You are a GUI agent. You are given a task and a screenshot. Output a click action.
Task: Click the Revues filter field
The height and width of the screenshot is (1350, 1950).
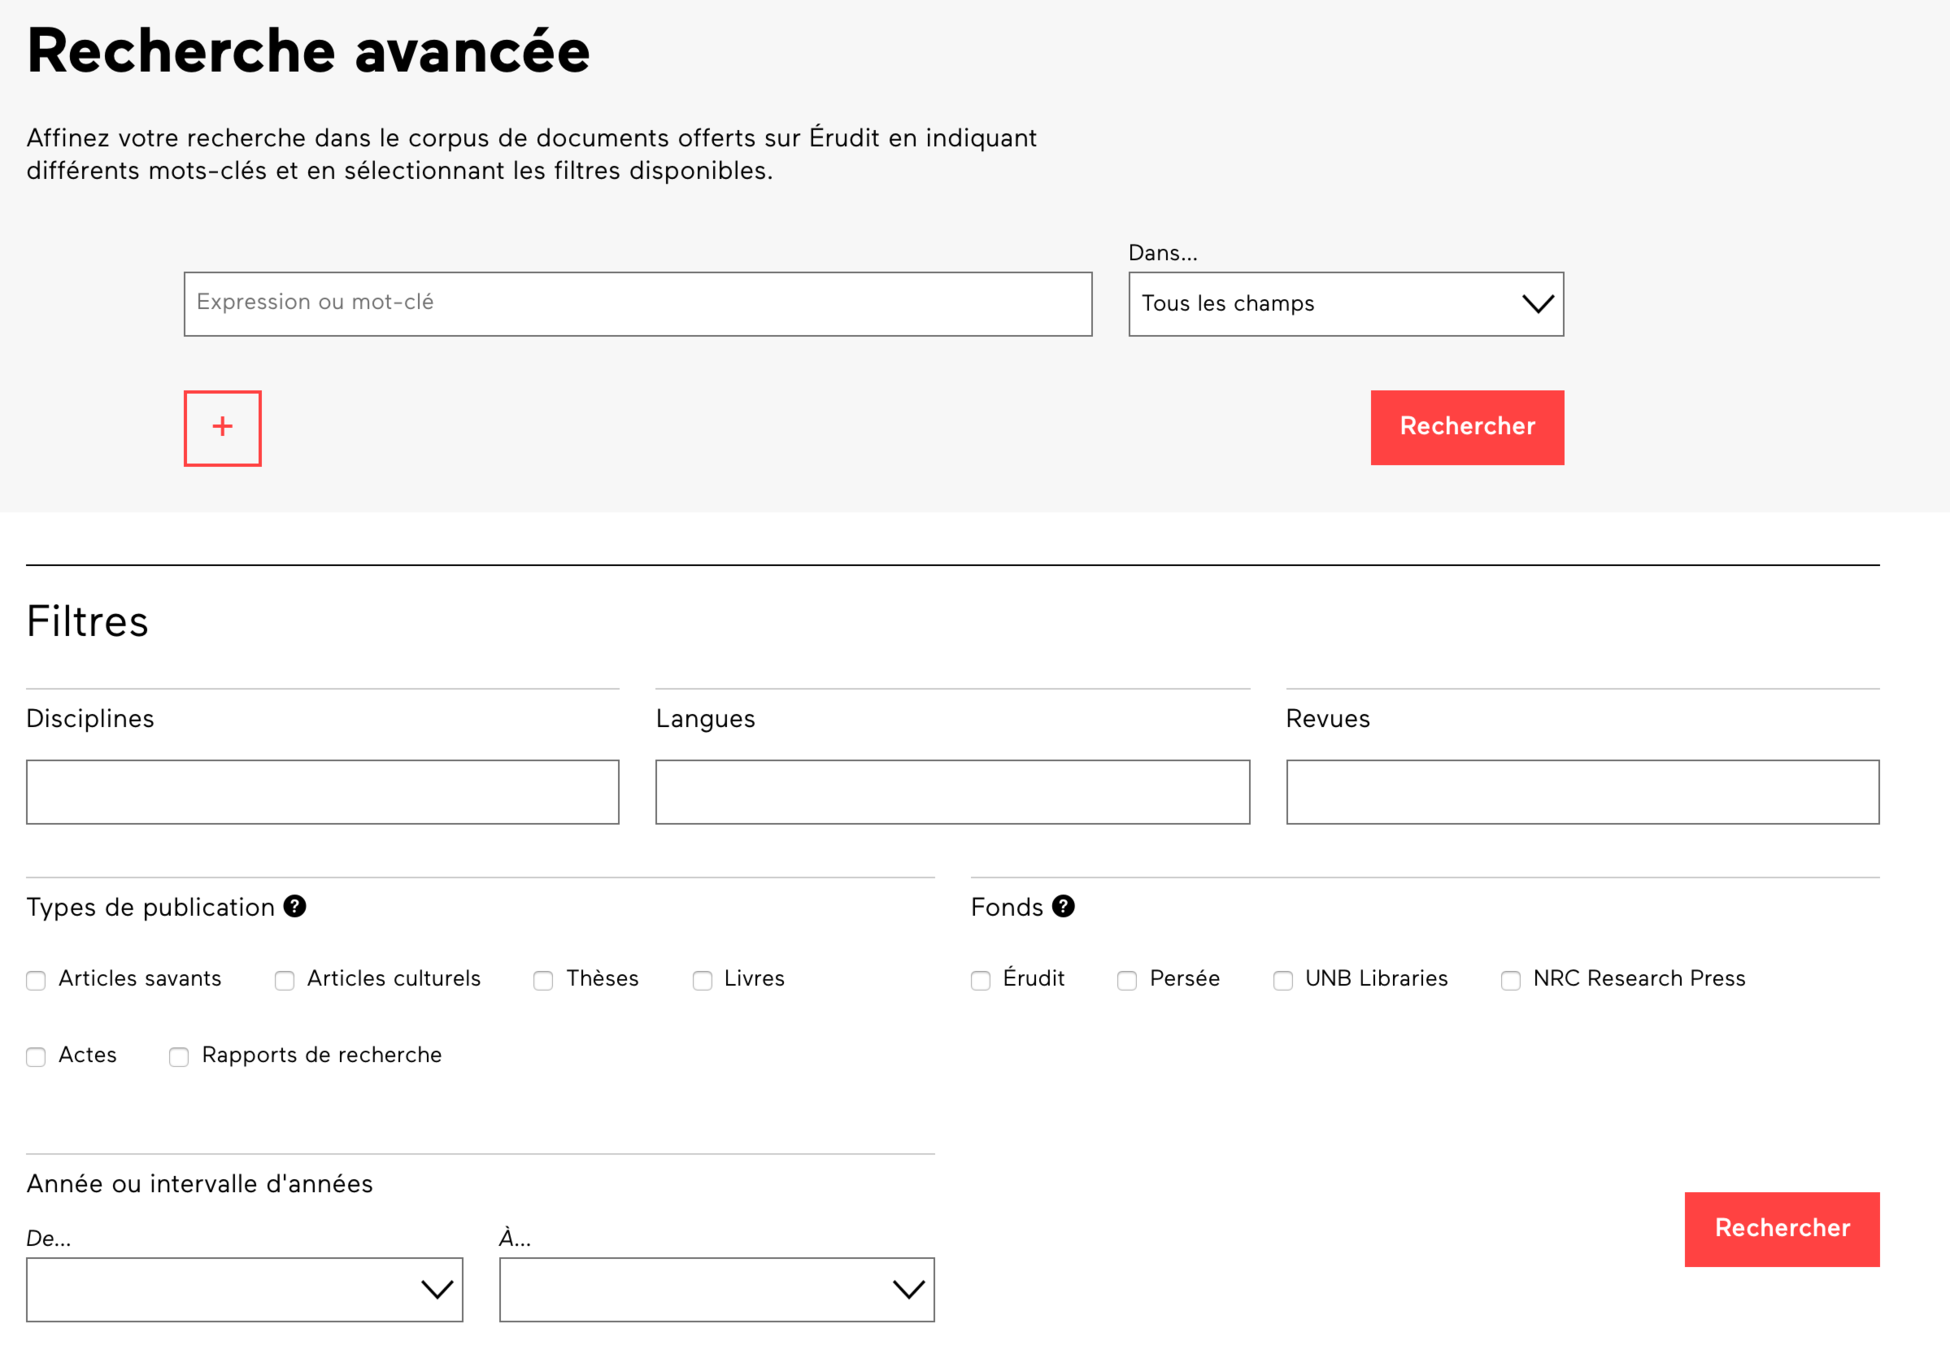[1582, 792]
